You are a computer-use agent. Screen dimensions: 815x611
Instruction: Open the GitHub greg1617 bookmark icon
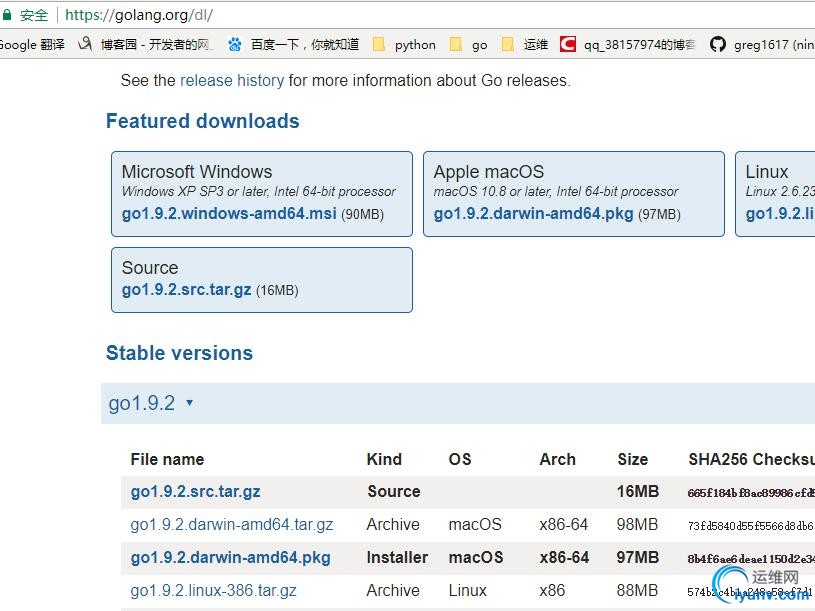coord(718,45)
